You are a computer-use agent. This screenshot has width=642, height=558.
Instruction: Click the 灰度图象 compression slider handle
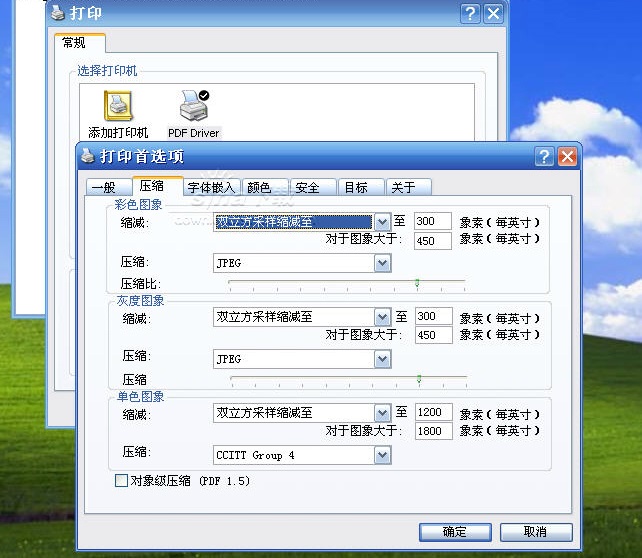[x=418, y=379]
